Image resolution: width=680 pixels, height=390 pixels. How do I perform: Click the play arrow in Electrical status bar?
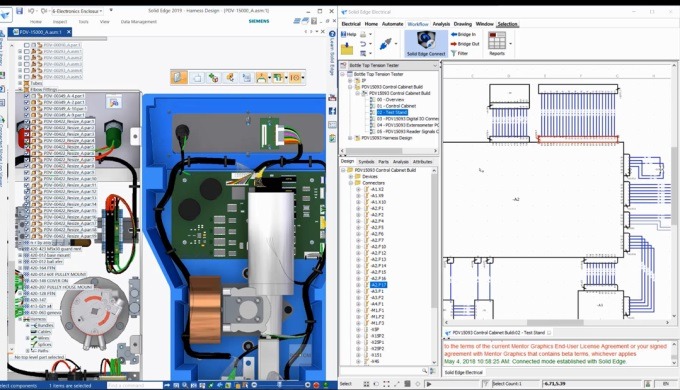pyautogui.click(x=429, y=384)
